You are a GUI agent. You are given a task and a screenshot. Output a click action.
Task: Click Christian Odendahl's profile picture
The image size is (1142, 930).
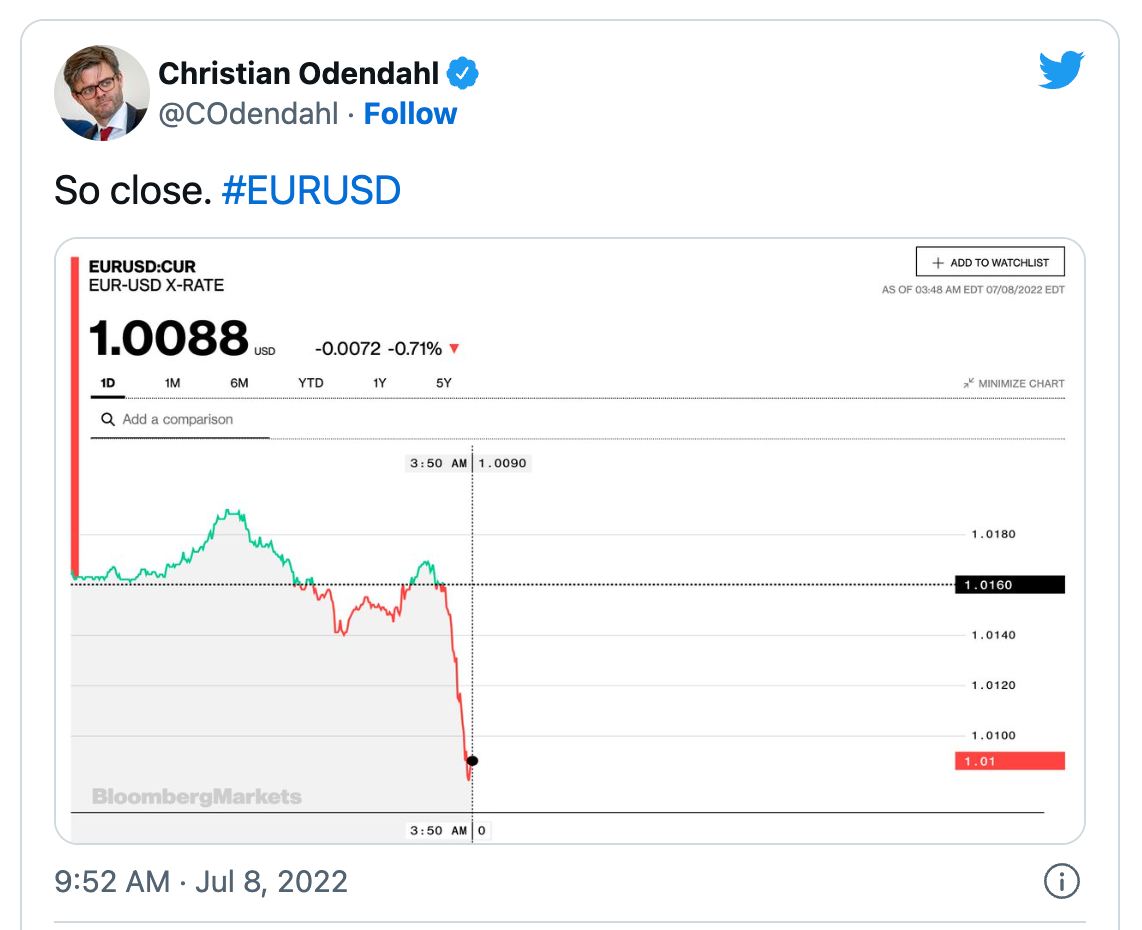pyautogui.click(x=102, y=92)
